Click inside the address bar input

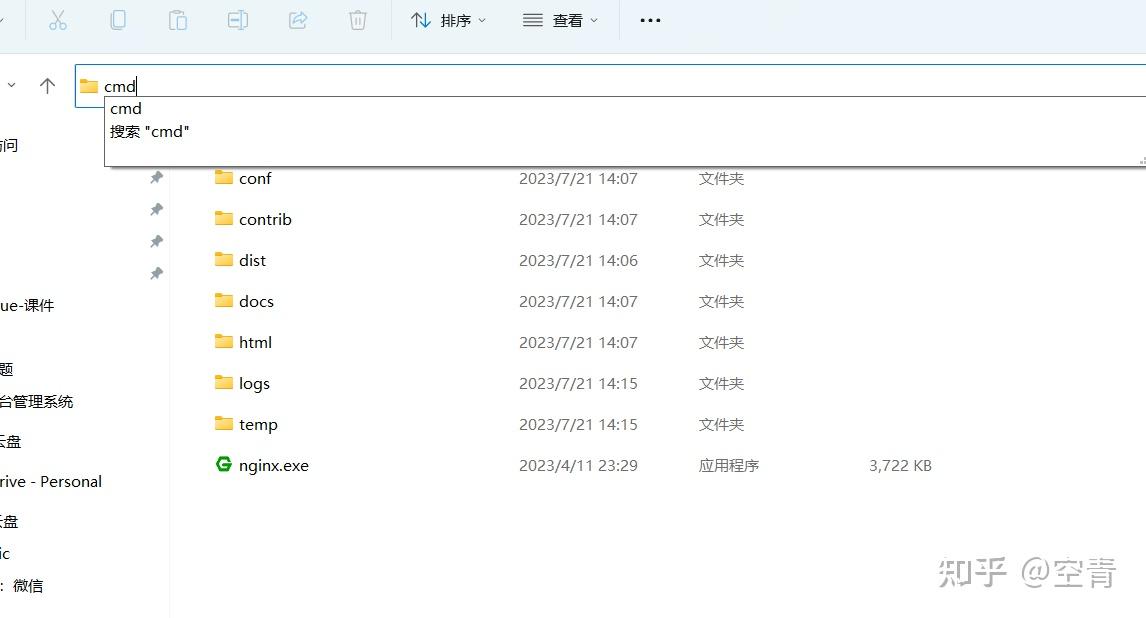pos(300,85)
